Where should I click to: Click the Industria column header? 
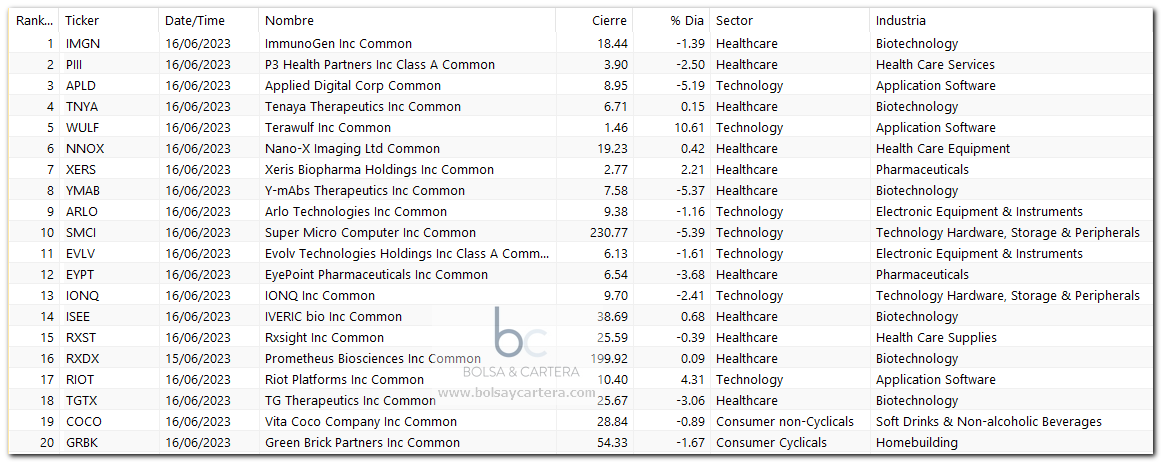tap(1011, 21)
